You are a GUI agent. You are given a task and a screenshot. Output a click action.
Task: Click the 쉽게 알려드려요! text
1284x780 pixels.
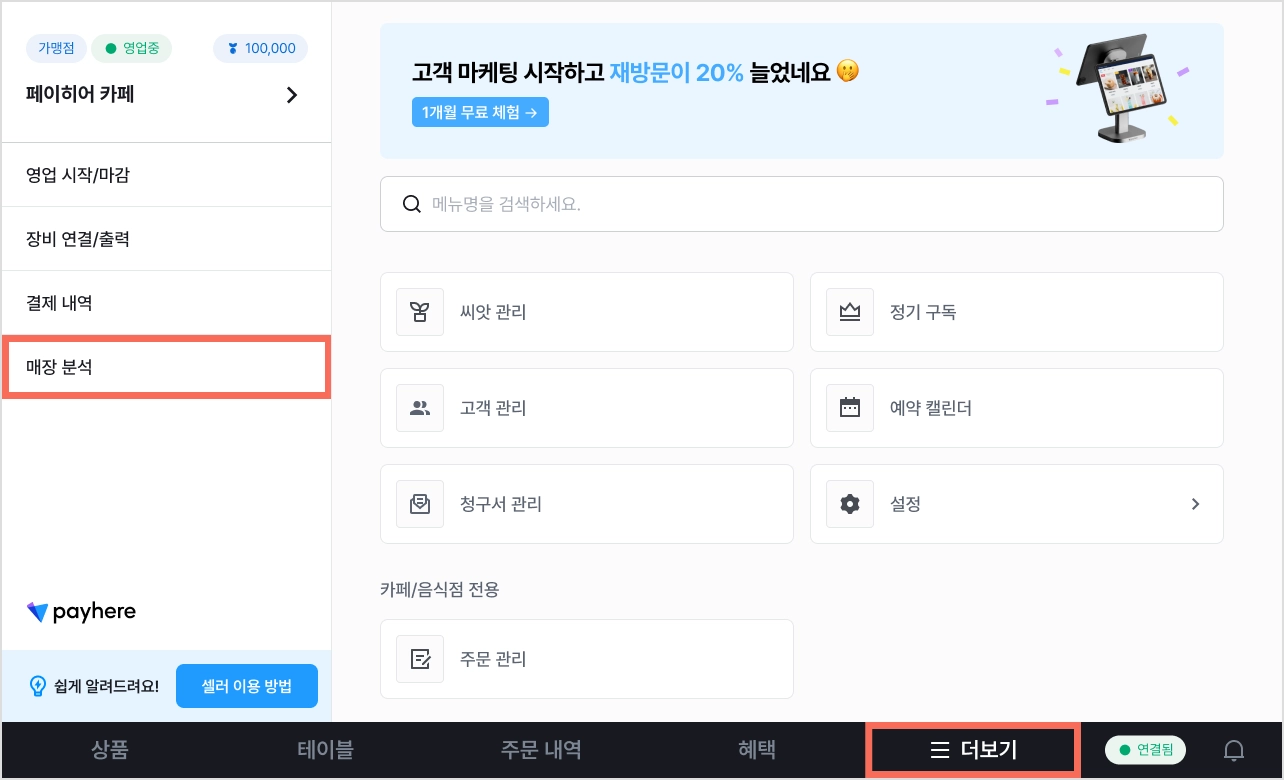coord(107,687)
